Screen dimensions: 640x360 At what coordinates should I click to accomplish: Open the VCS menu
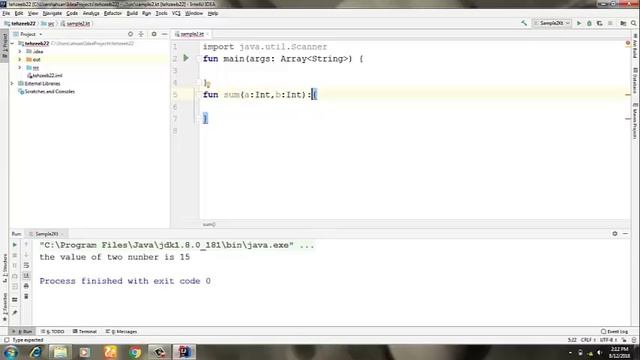(176, 13)
